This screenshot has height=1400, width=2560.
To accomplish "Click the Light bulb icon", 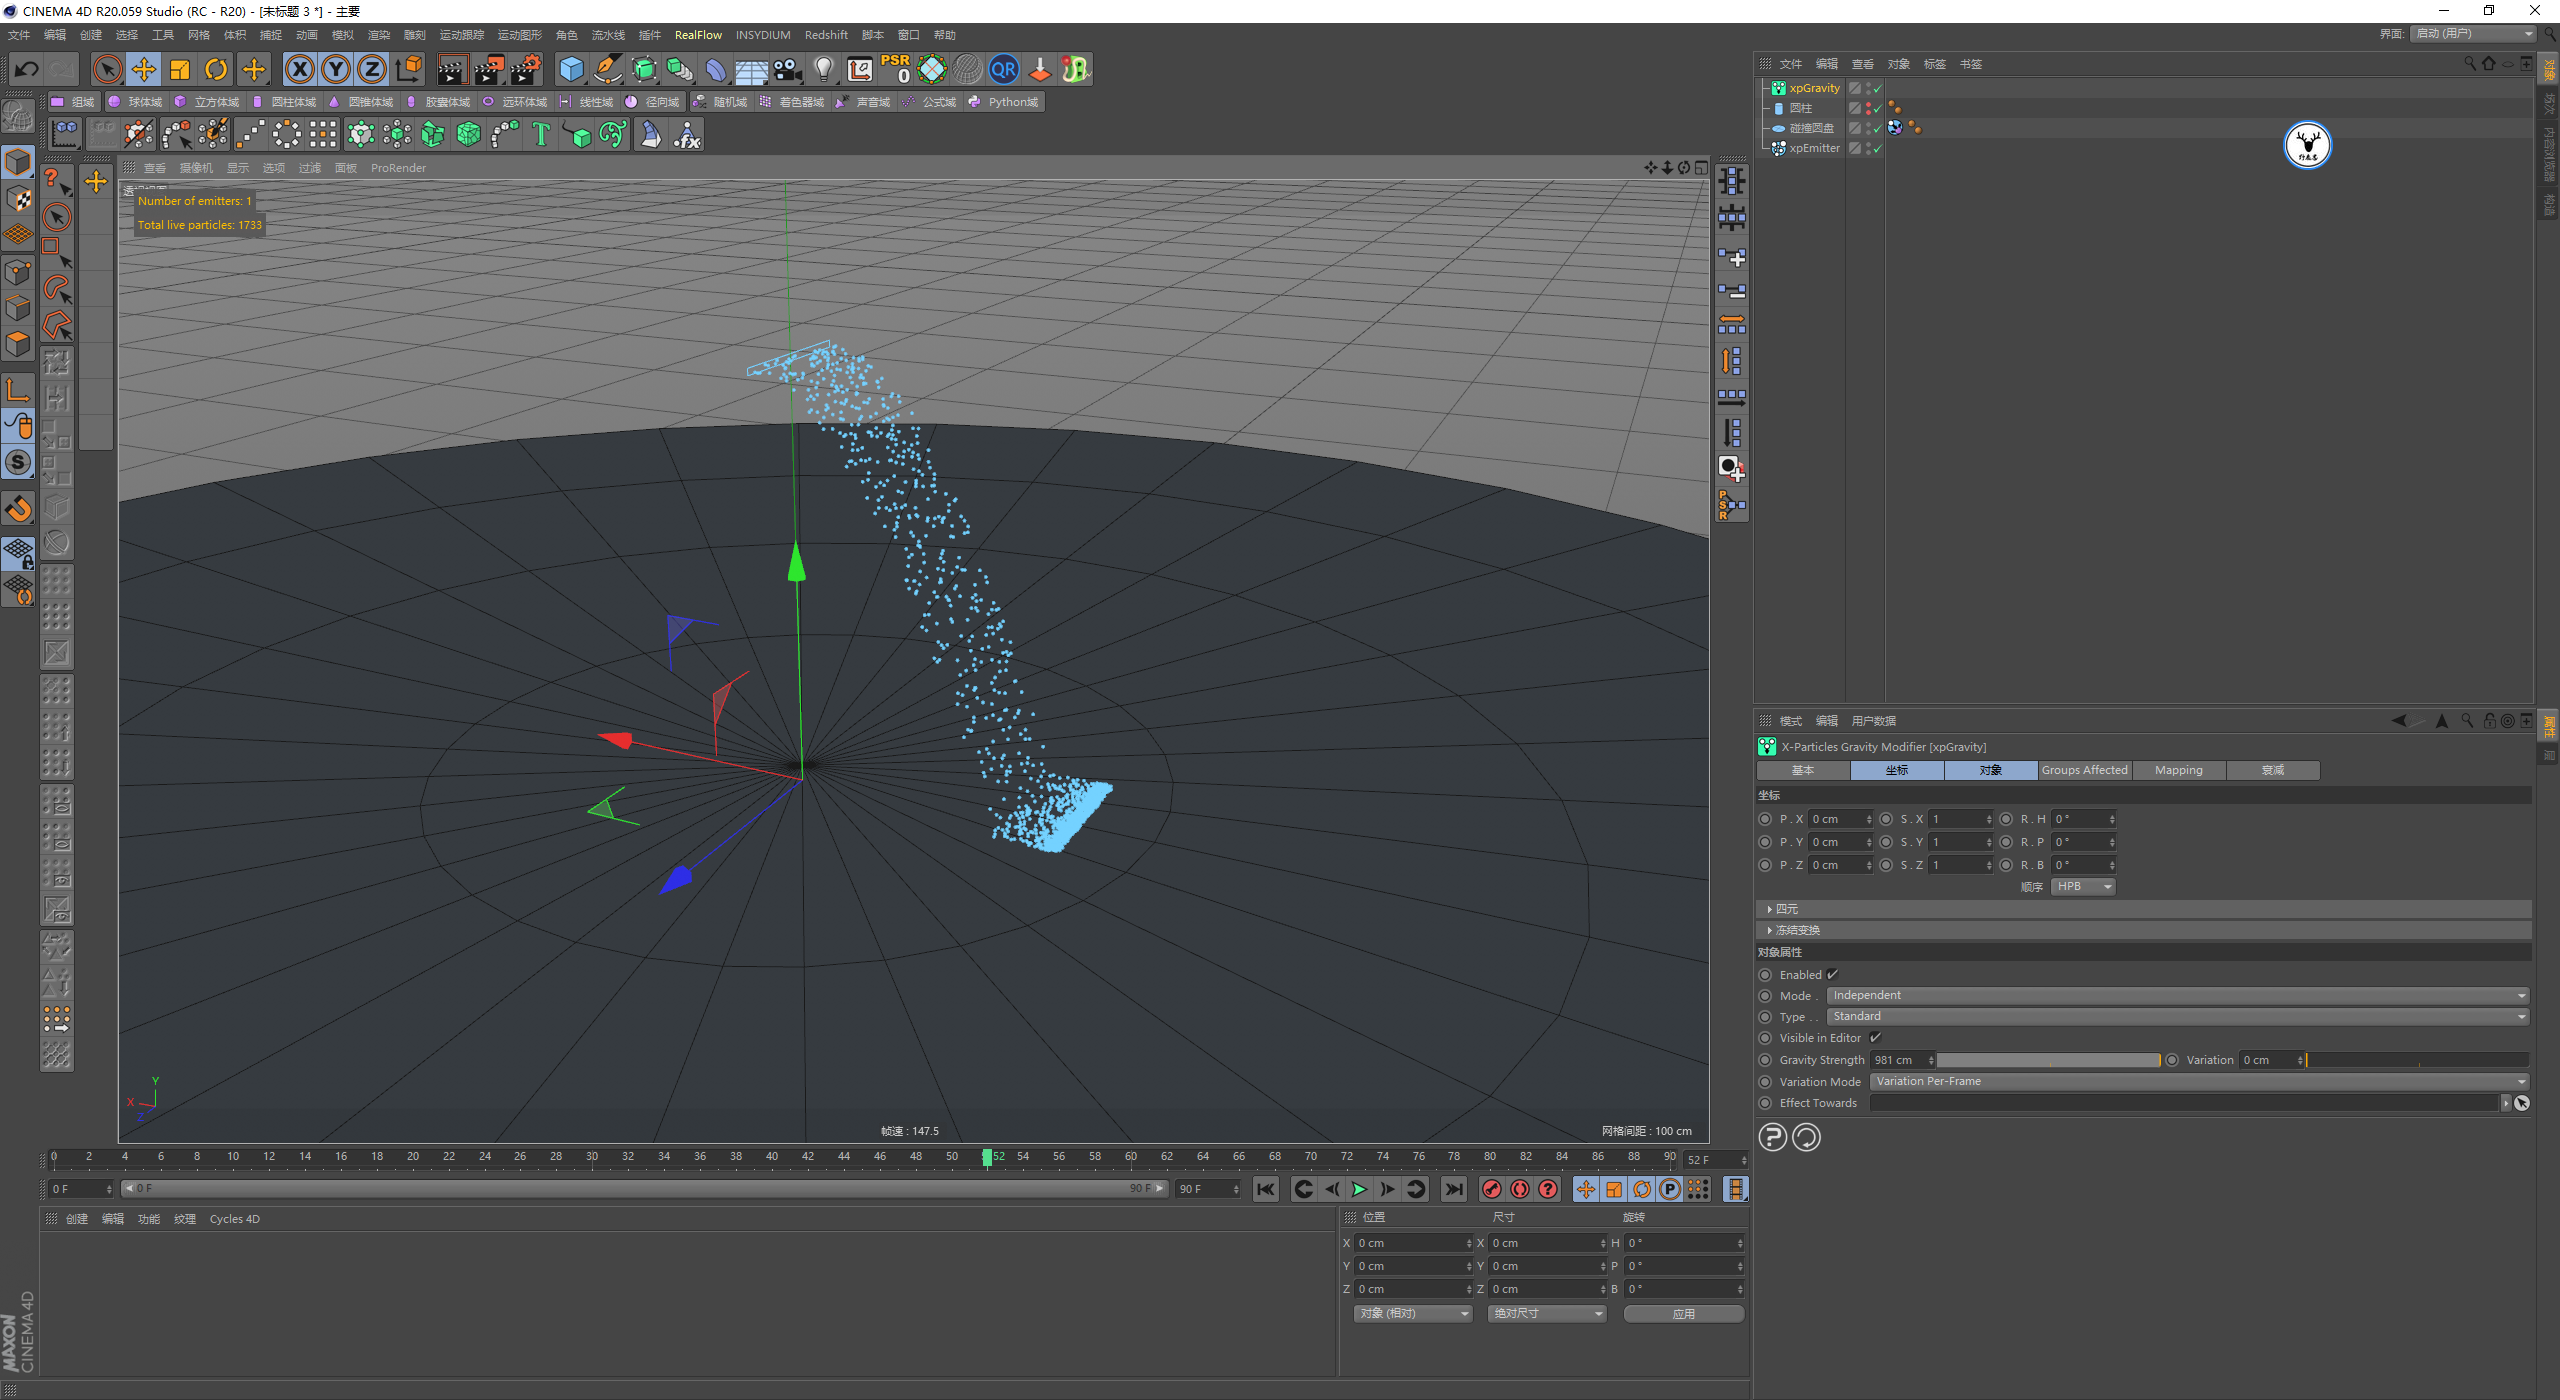I will click(x=823, y=69).
